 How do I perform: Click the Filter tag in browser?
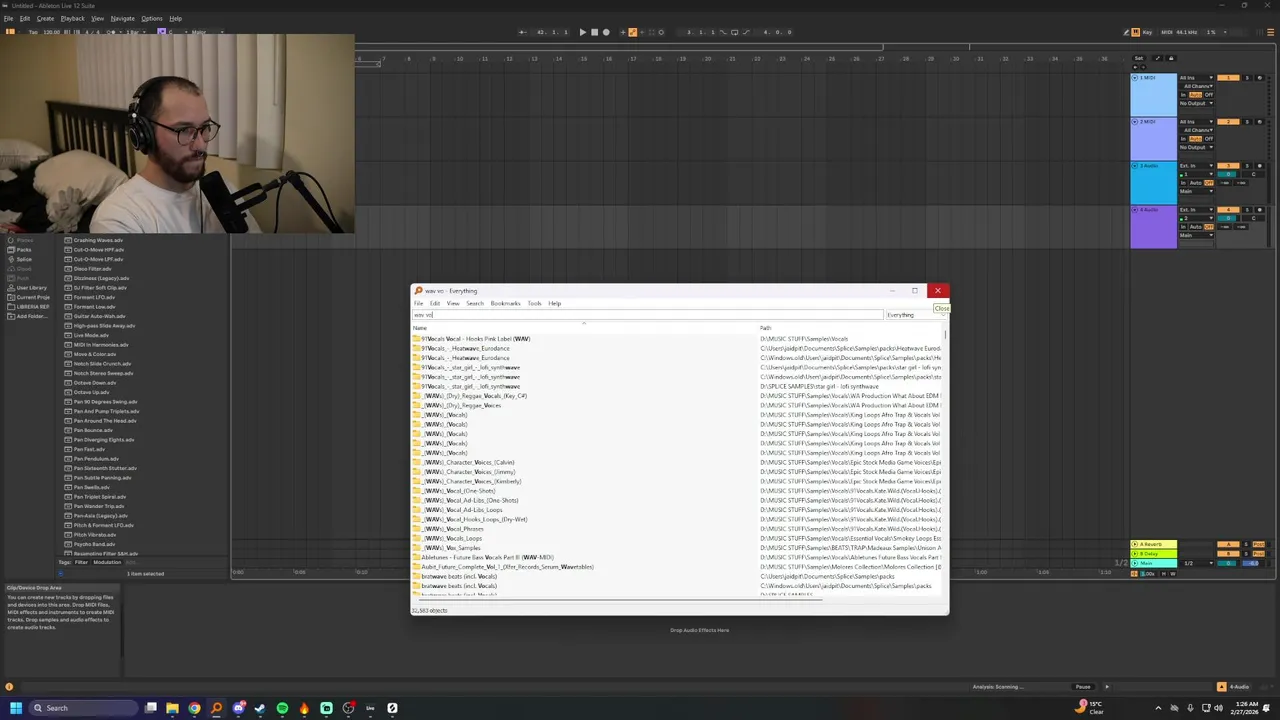point(81,562)
